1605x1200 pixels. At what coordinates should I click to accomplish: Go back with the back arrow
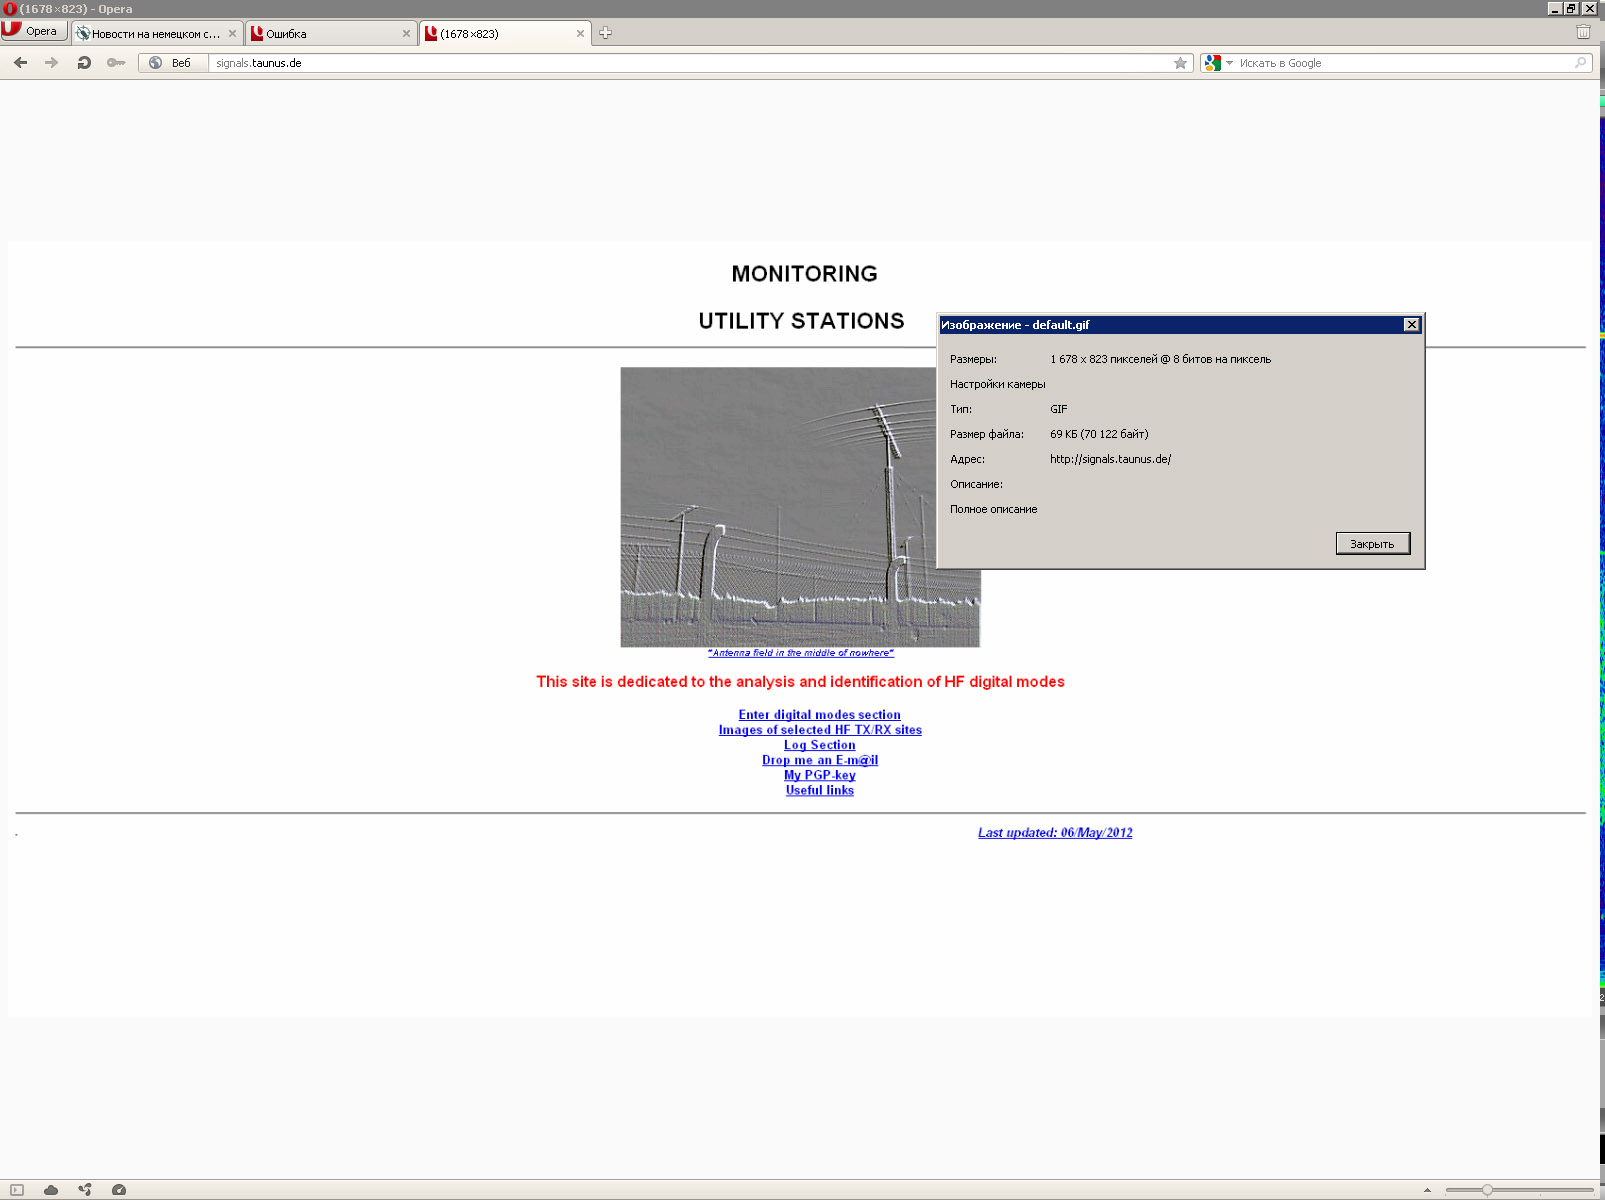click(x=20, y=62)
